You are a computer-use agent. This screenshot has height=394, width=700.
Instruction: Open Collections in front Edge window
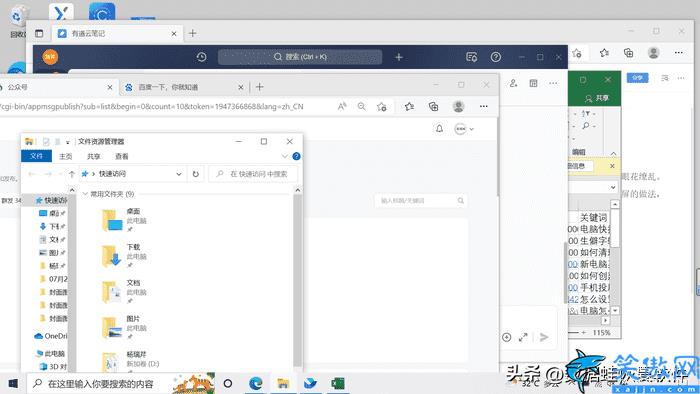pos(433,106)
